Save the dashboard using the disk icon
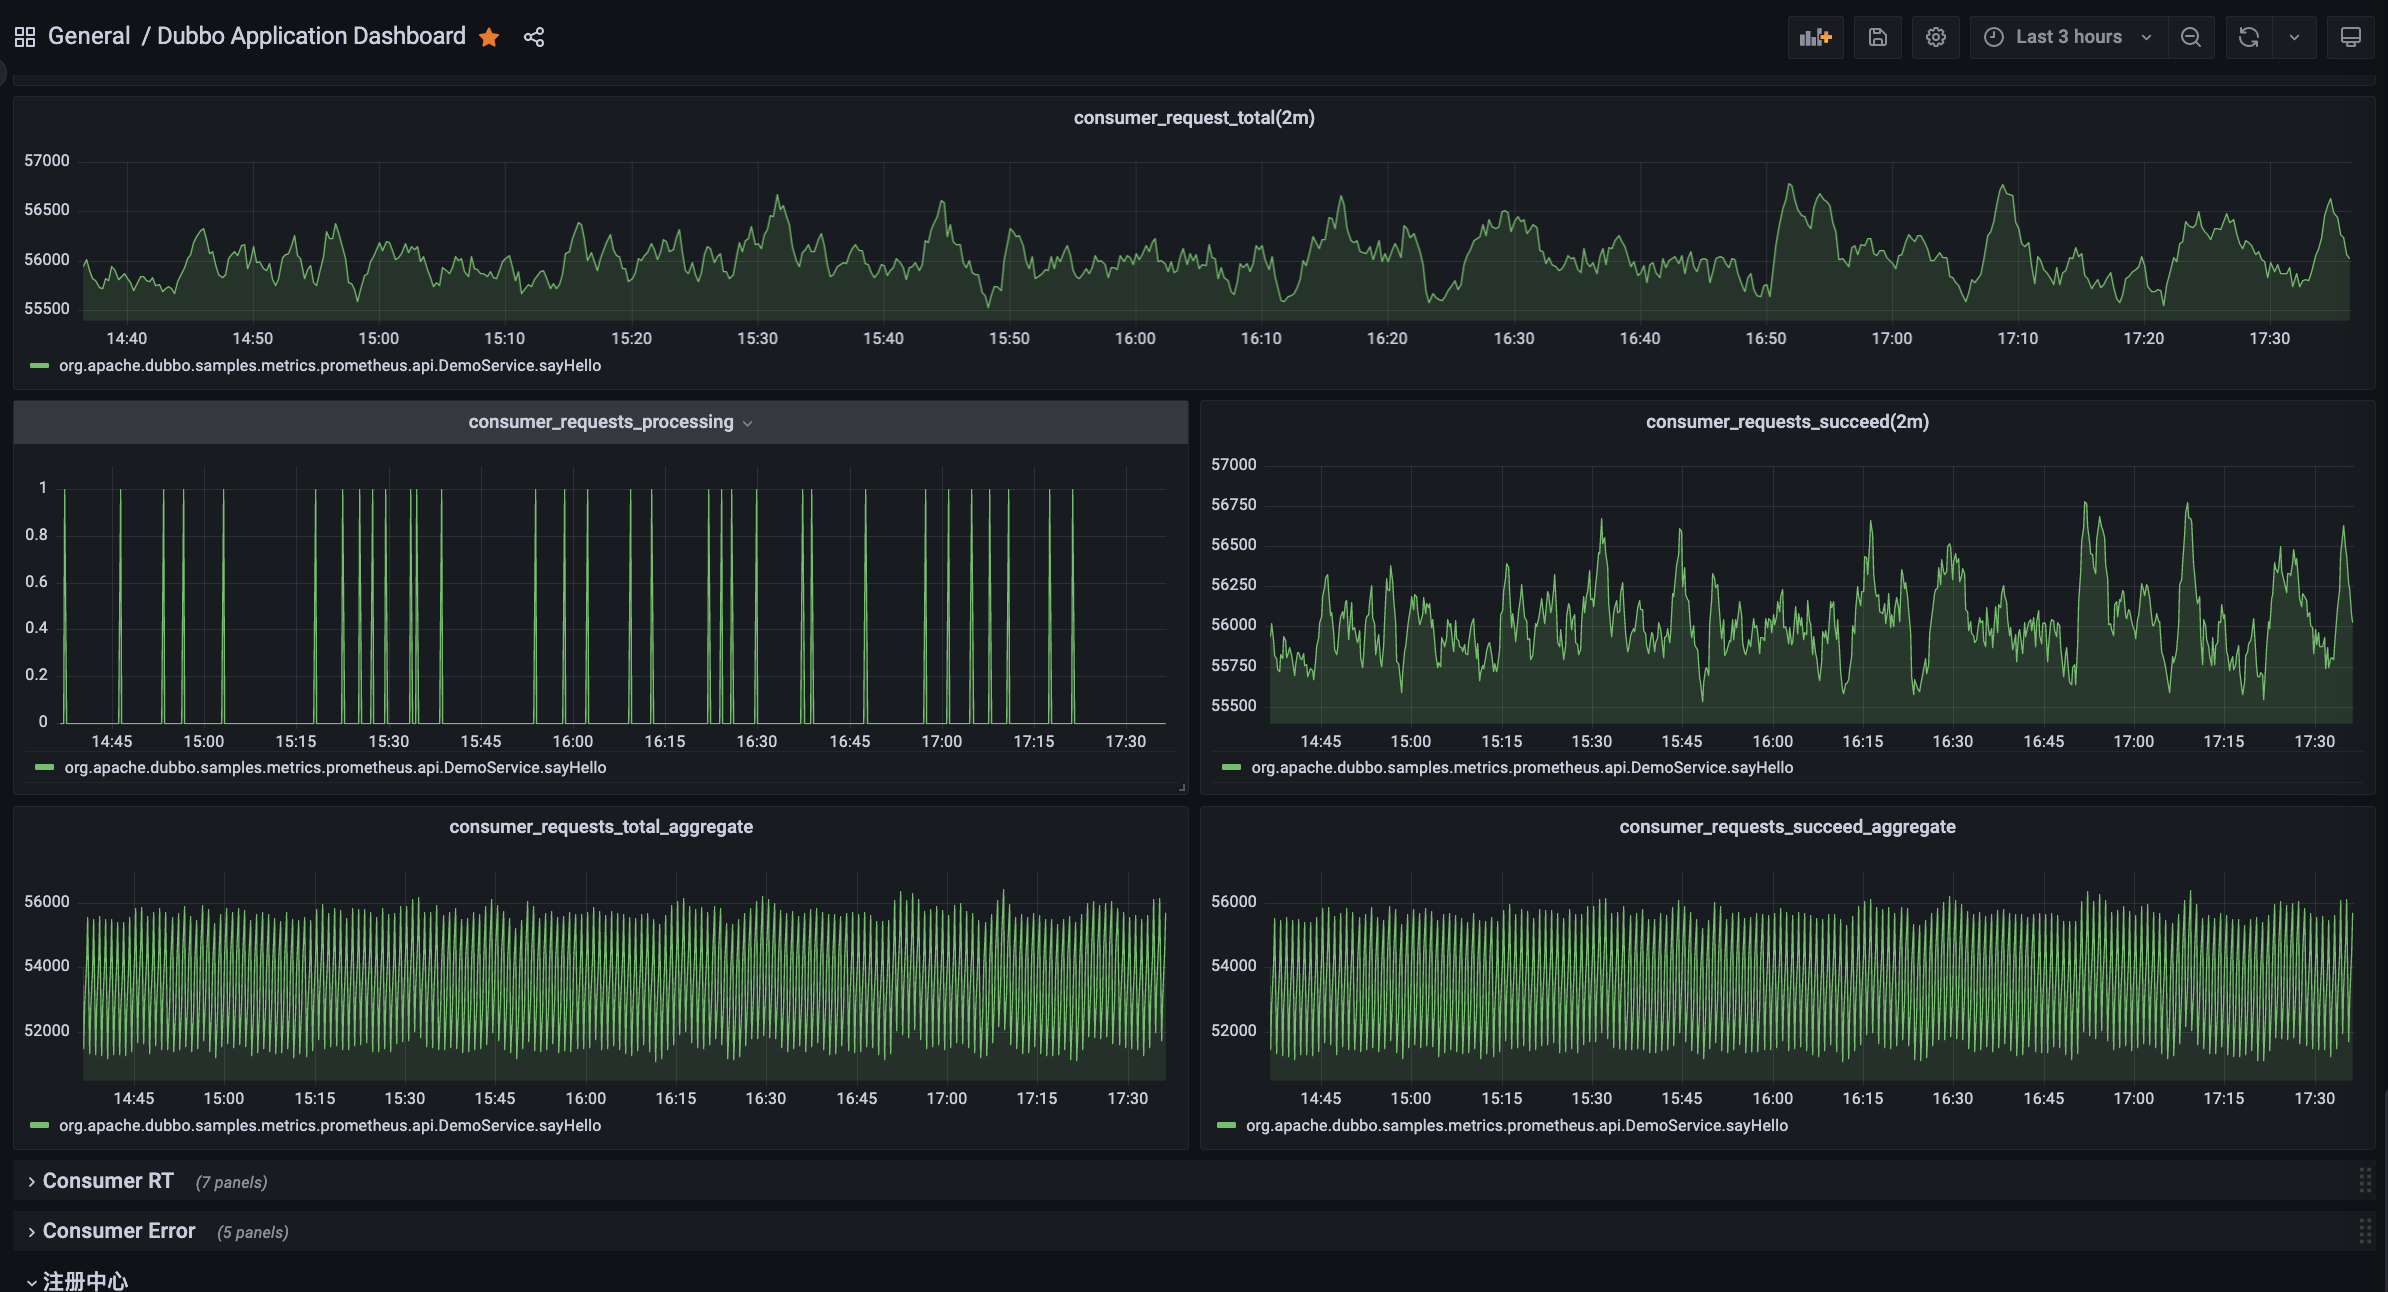This screenshot has height=1292, width=2388. point(1877,37)
